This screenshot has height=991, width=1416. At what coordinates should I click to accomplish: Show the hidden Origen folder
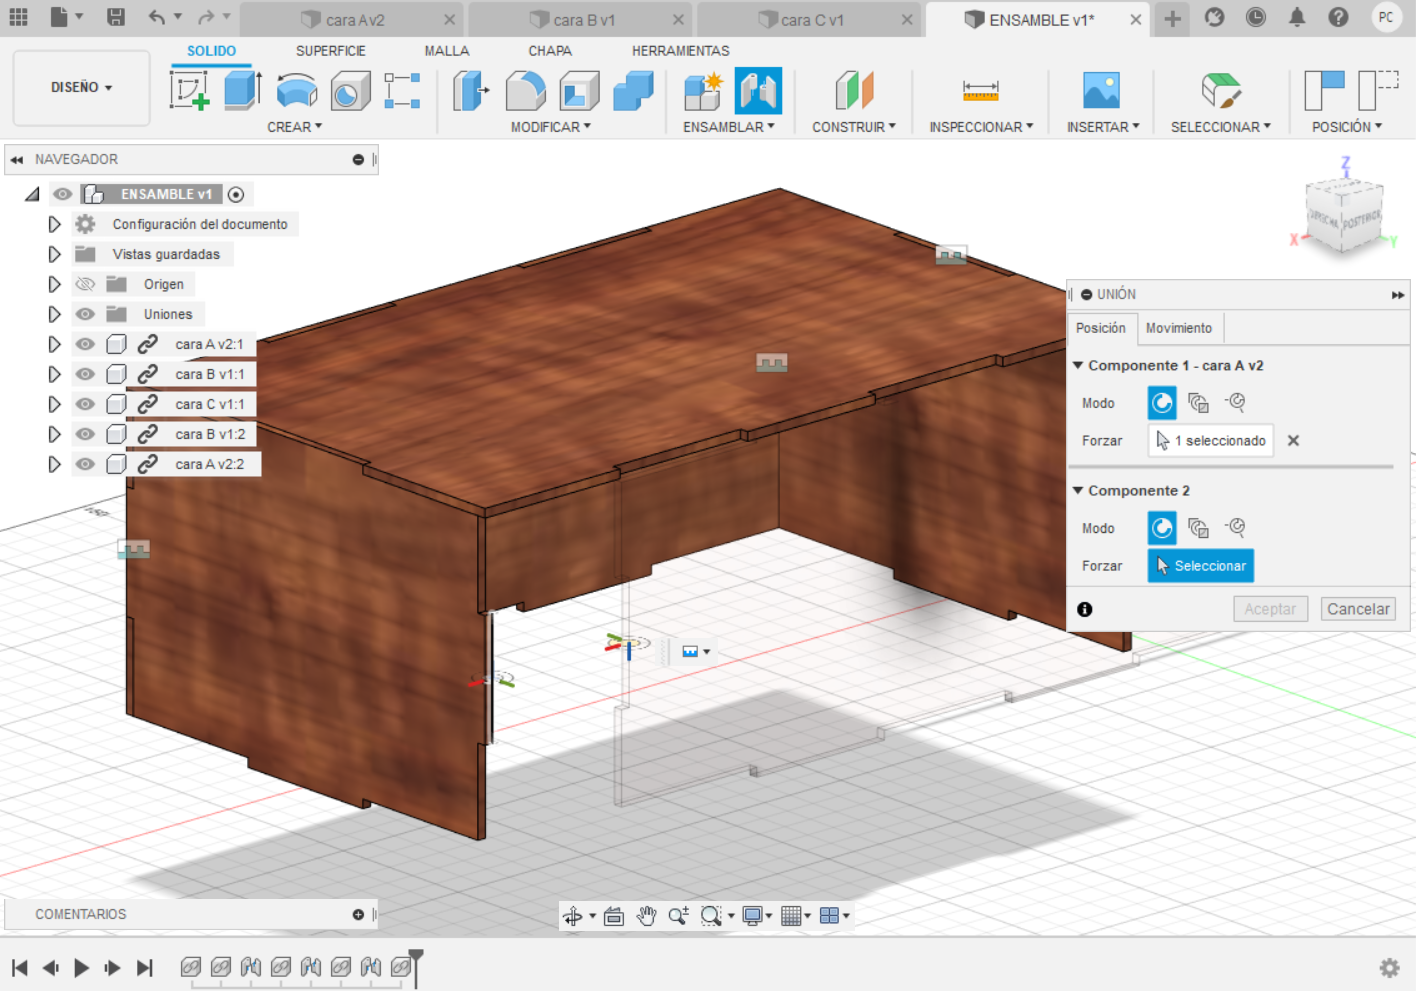(x=86, y=284)
